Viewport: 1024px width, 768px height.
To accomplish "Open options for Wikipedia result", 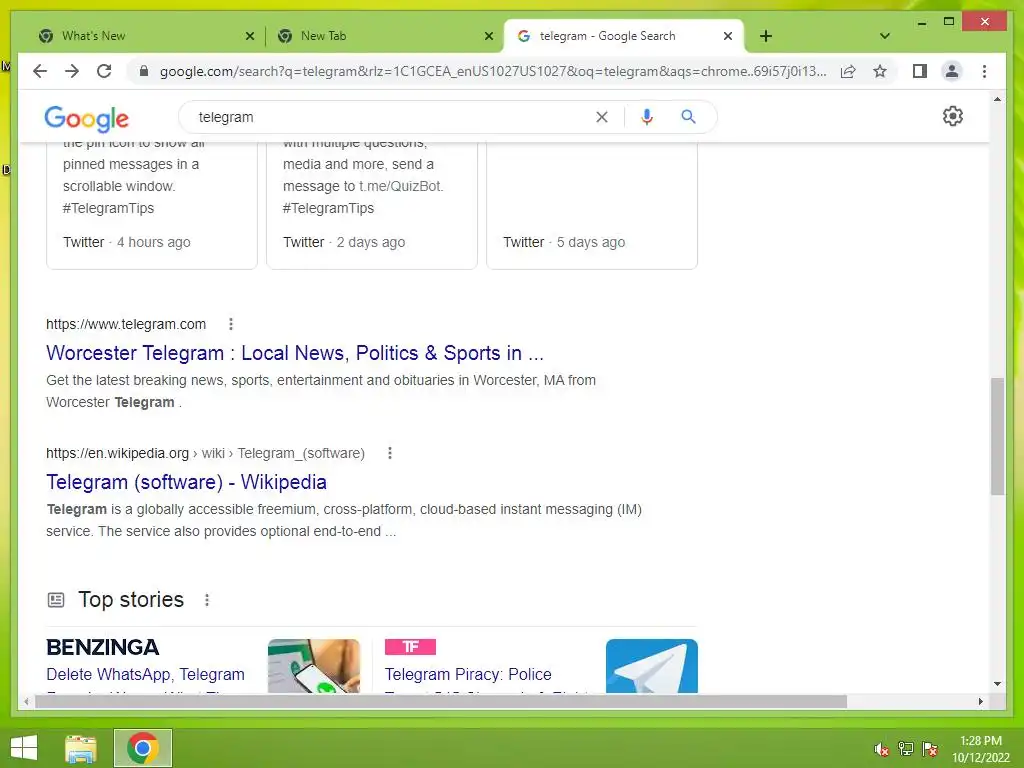I will click(x=390, y=453).
